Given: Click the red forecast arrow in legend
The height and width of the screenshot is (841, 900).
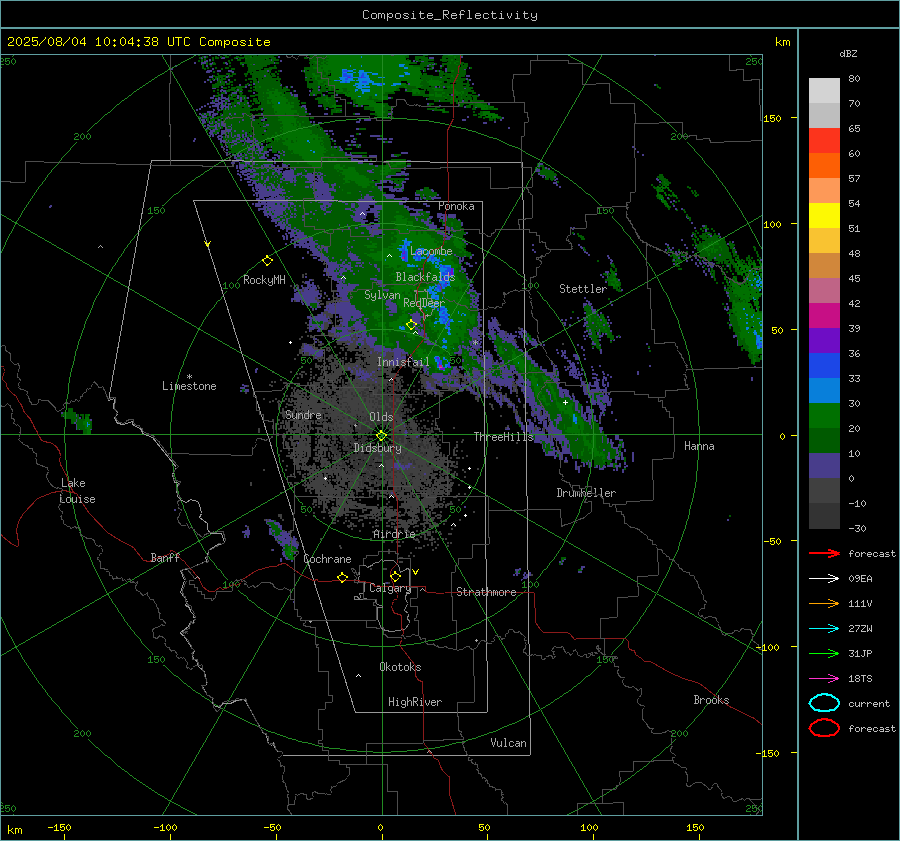Looking at the screenshot, I should (824, 553).
